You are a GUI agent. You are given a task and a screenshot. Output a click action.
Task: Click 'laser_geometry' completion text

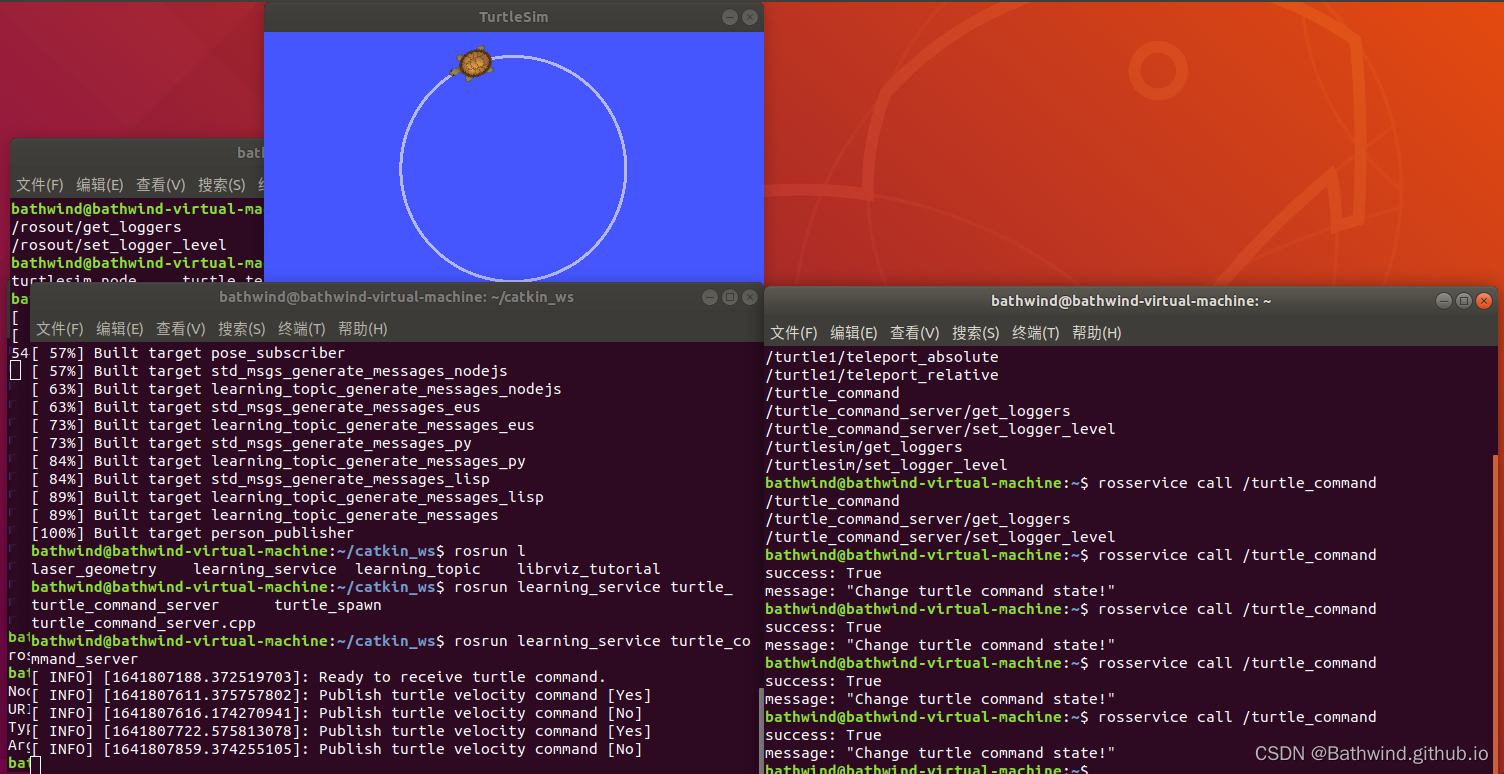point(94,569)
